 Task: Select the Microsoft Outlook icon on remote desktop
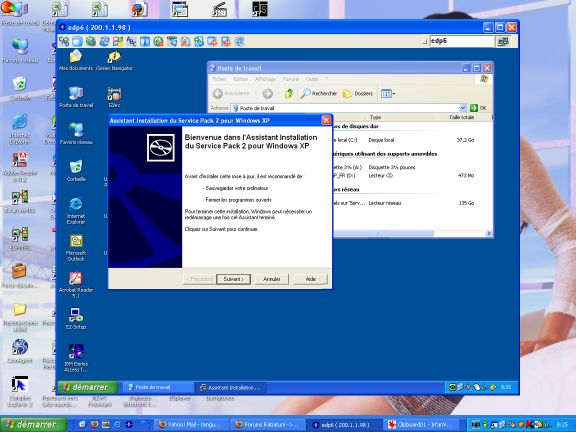click(76, 248)
